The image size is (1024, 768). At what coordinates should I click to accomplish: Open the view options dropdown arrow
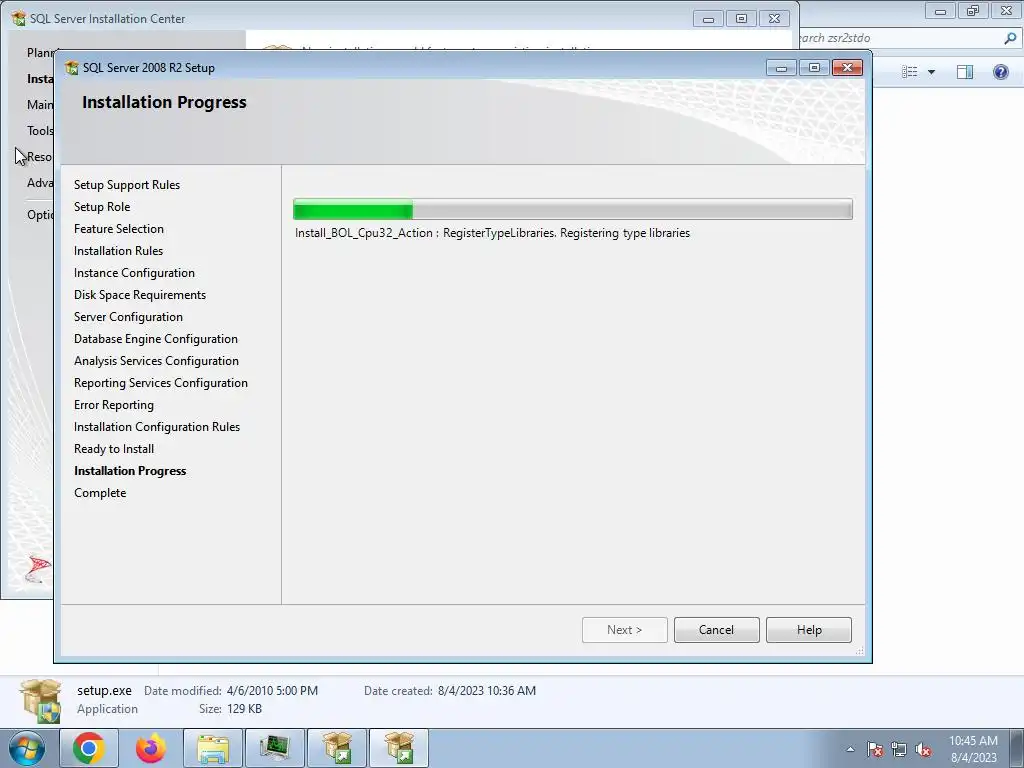pyautogui.click(x=931, y=72)
